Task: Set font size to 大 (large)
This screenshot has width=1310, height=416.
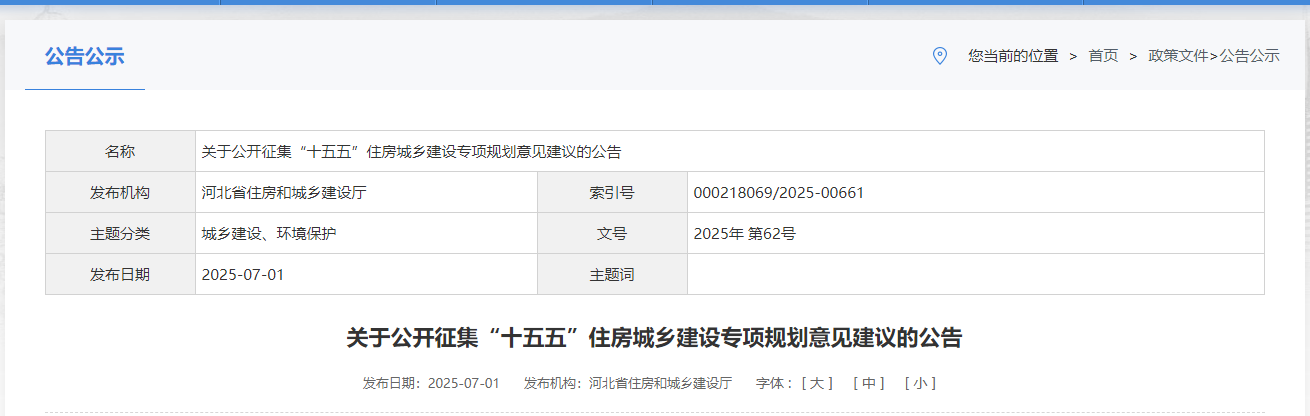Action: point(817,383)
